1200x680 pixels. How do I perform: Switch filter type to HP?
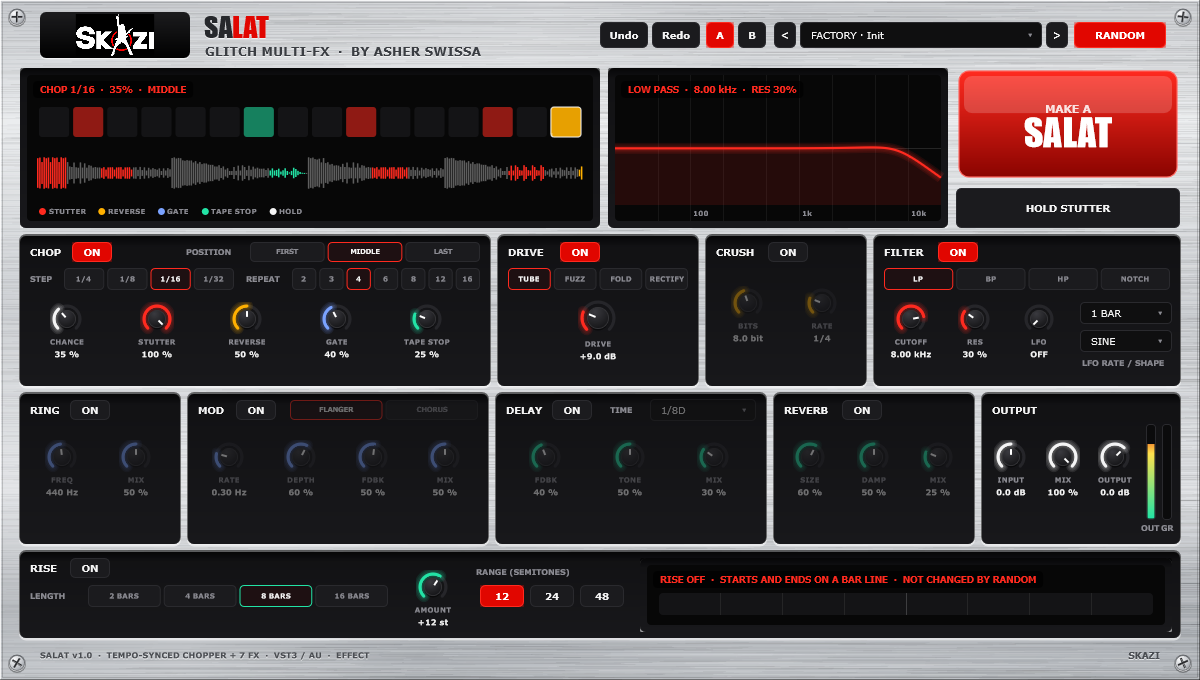click(x=1063, y=279)
